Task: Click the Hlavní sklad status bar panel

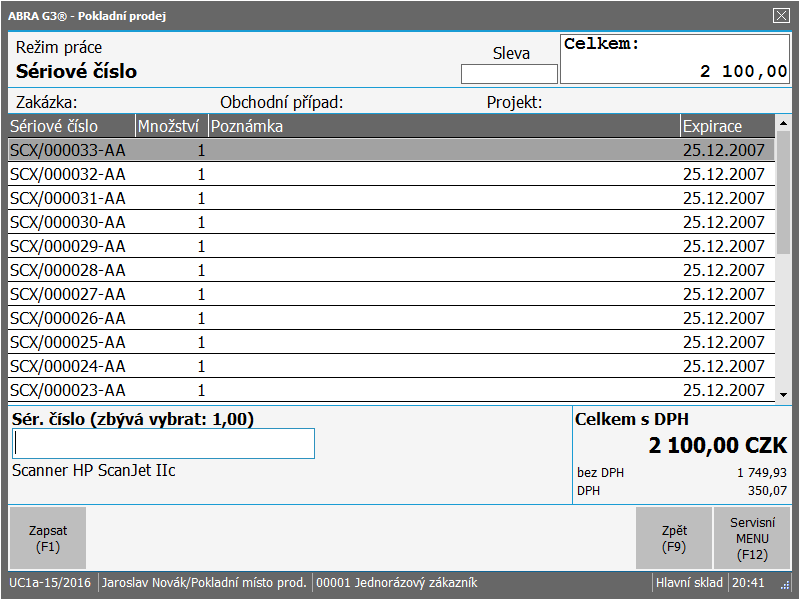Action: [x=688, y=582]
